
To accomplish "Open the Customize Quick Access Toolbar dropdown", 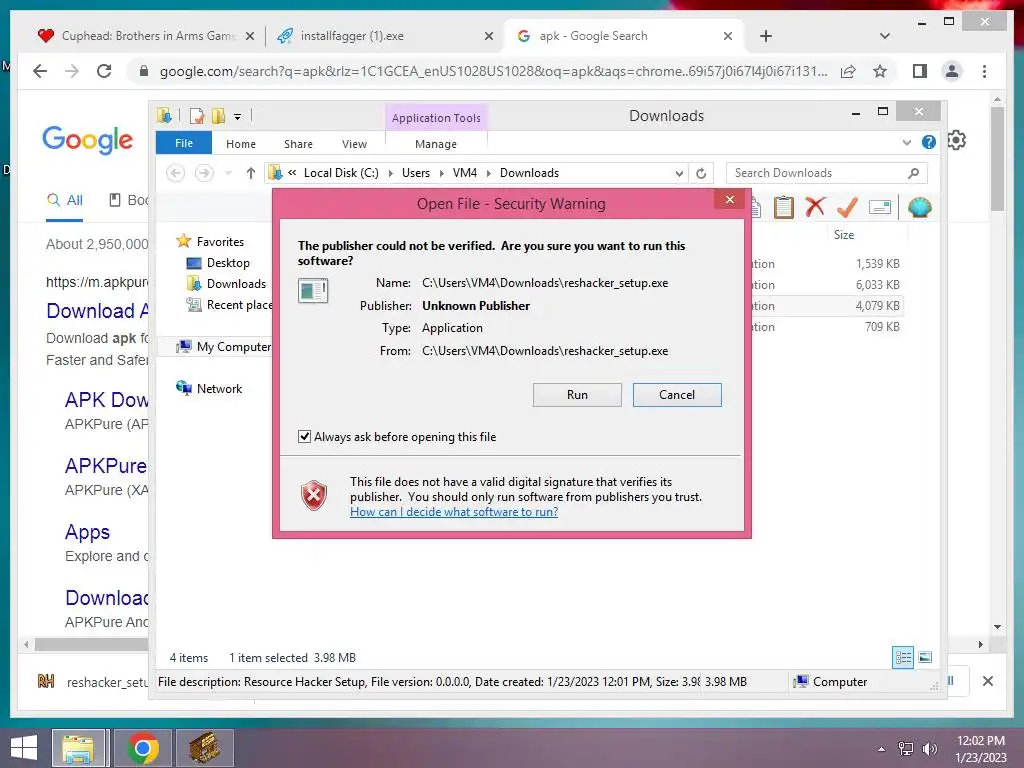I will point(238,117).
